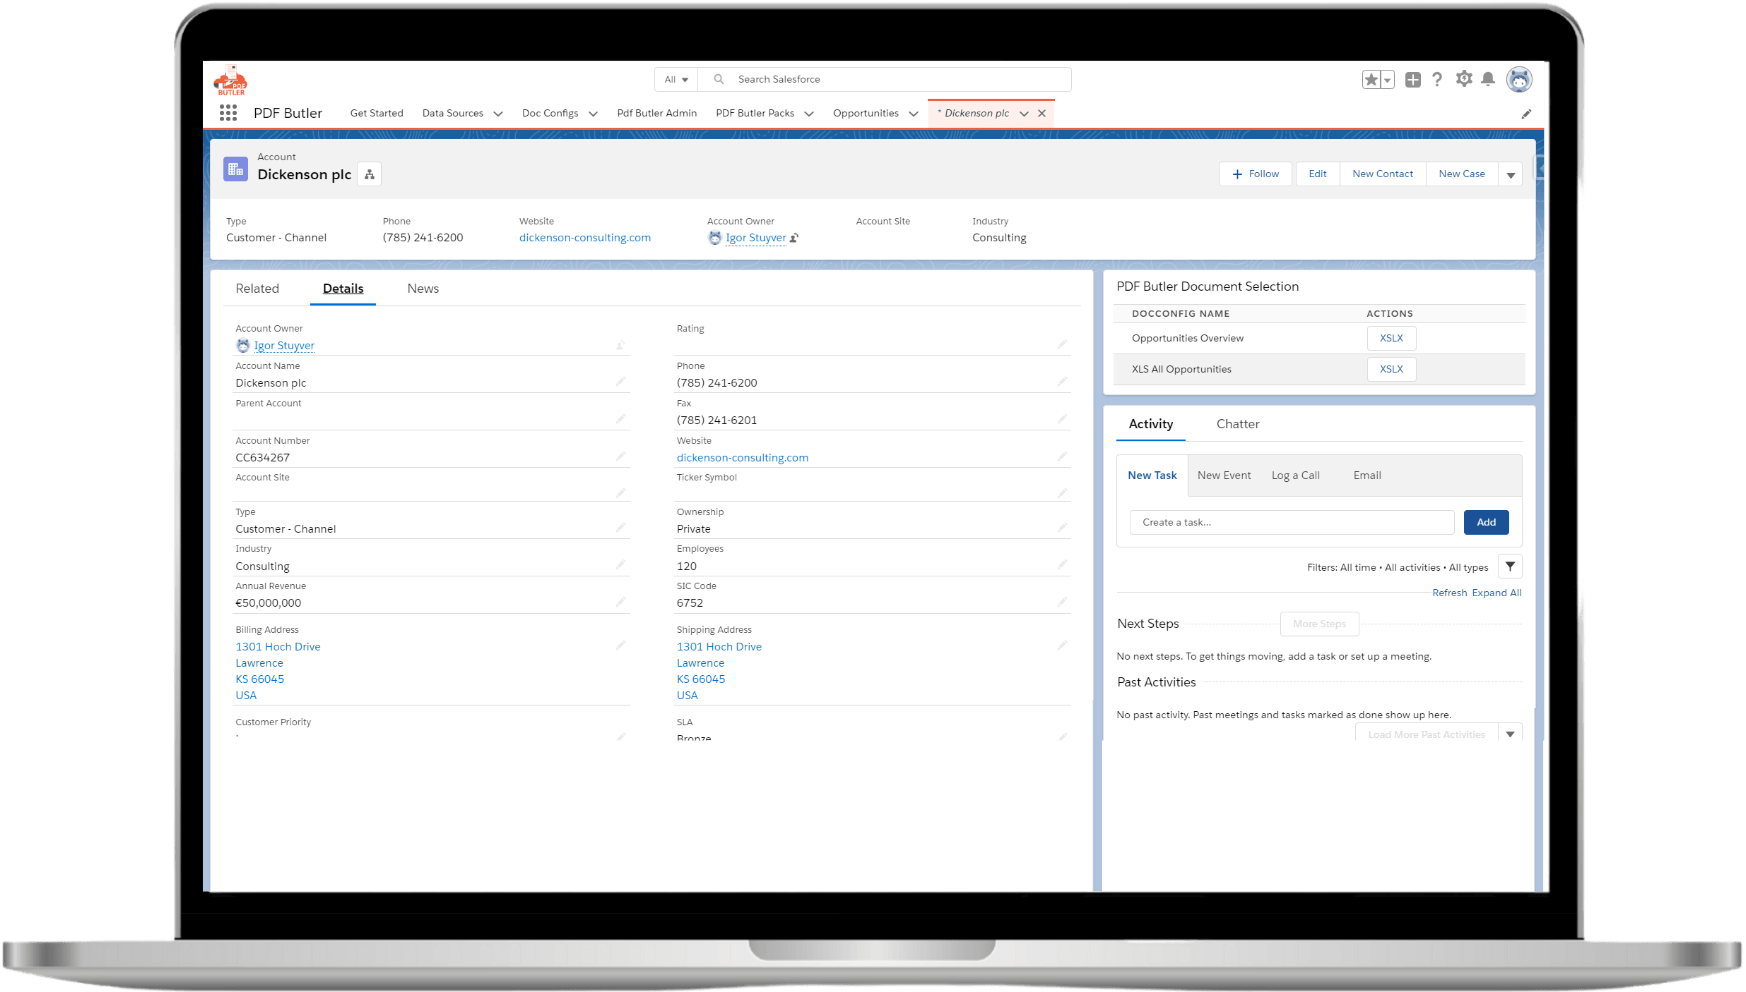
Task: Open the Favorites star icon
Action: 1371,80
